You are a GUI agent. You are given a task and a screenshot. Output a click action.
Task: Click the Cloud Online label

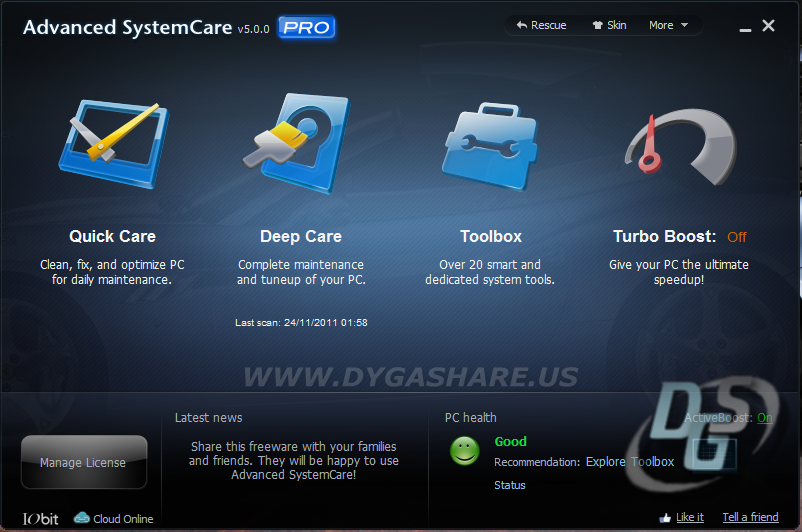(123, 519)
